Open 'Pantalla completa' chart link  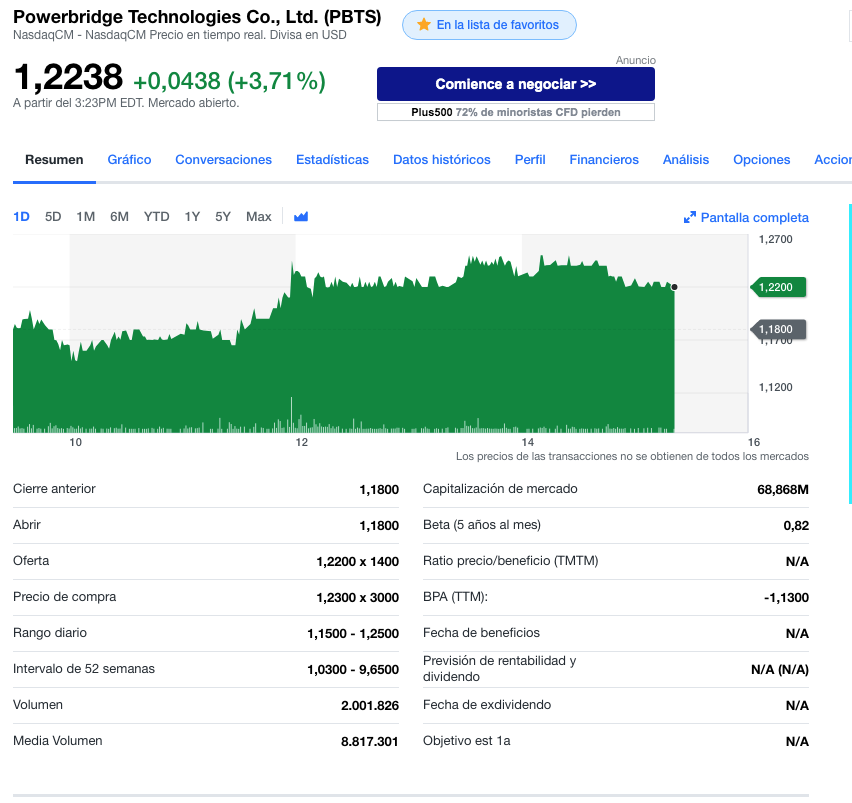(754, 217)
